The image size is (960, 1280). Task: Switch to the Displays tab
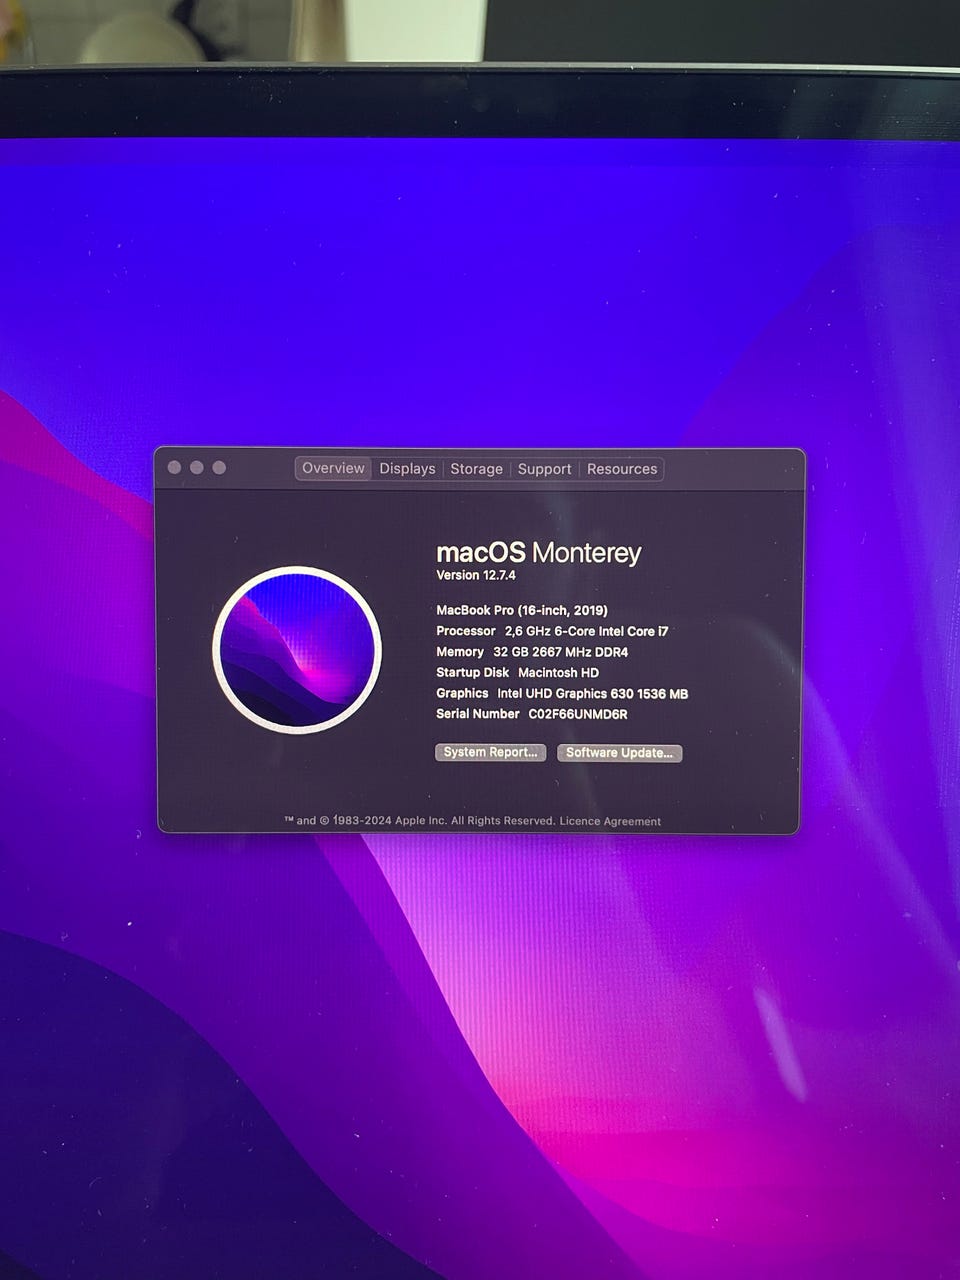tap(407, 468)
